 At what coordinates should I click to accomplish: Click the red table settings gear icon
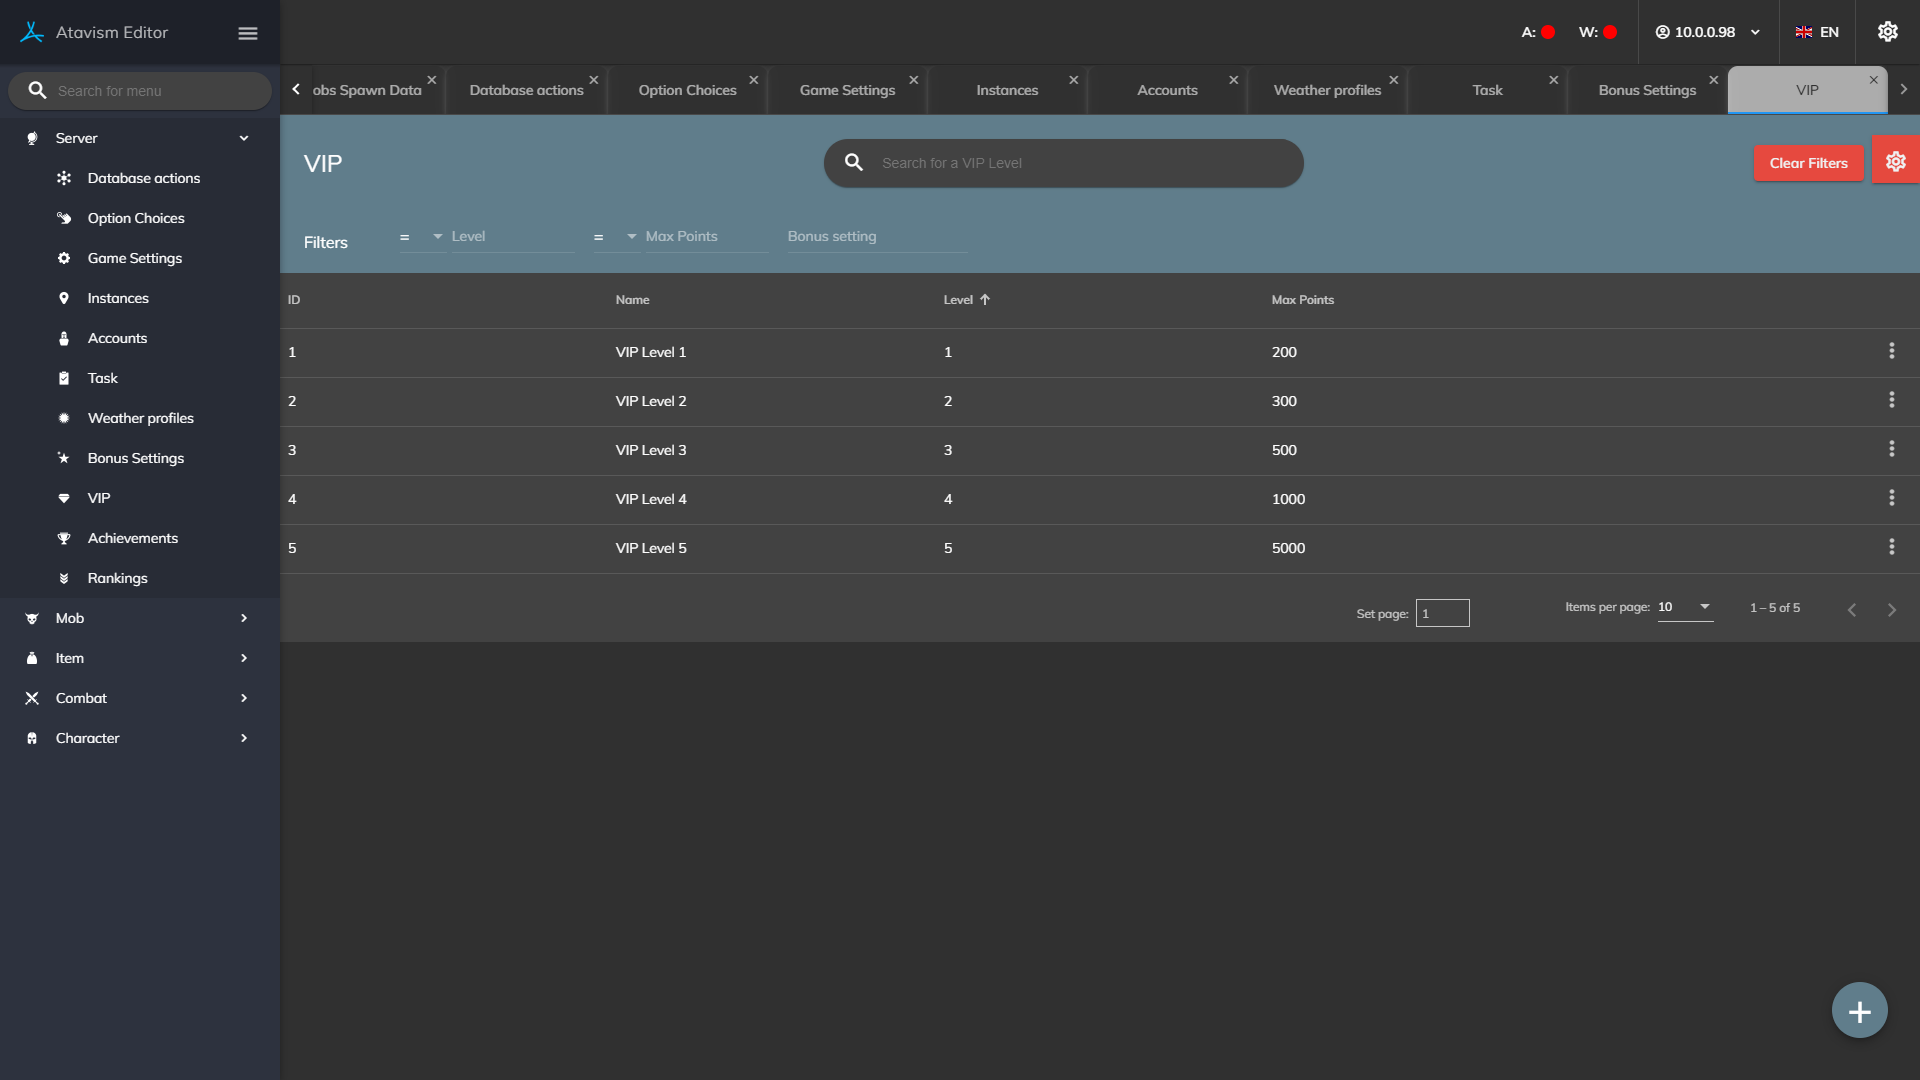pos(1895,162)
